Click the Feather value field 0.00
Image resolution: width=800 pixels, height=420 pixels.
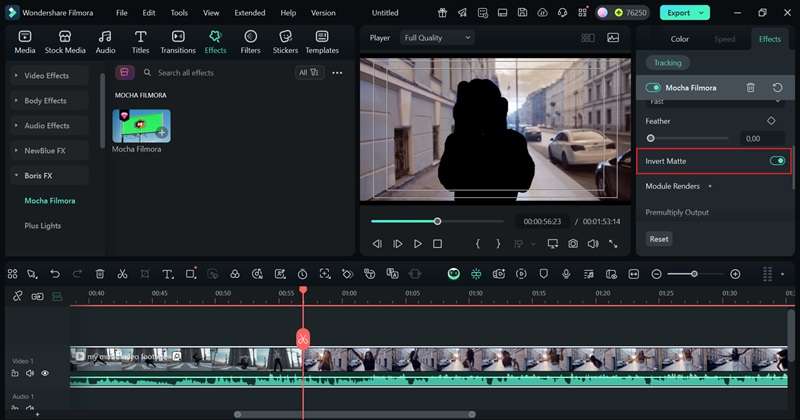[762, 138]
